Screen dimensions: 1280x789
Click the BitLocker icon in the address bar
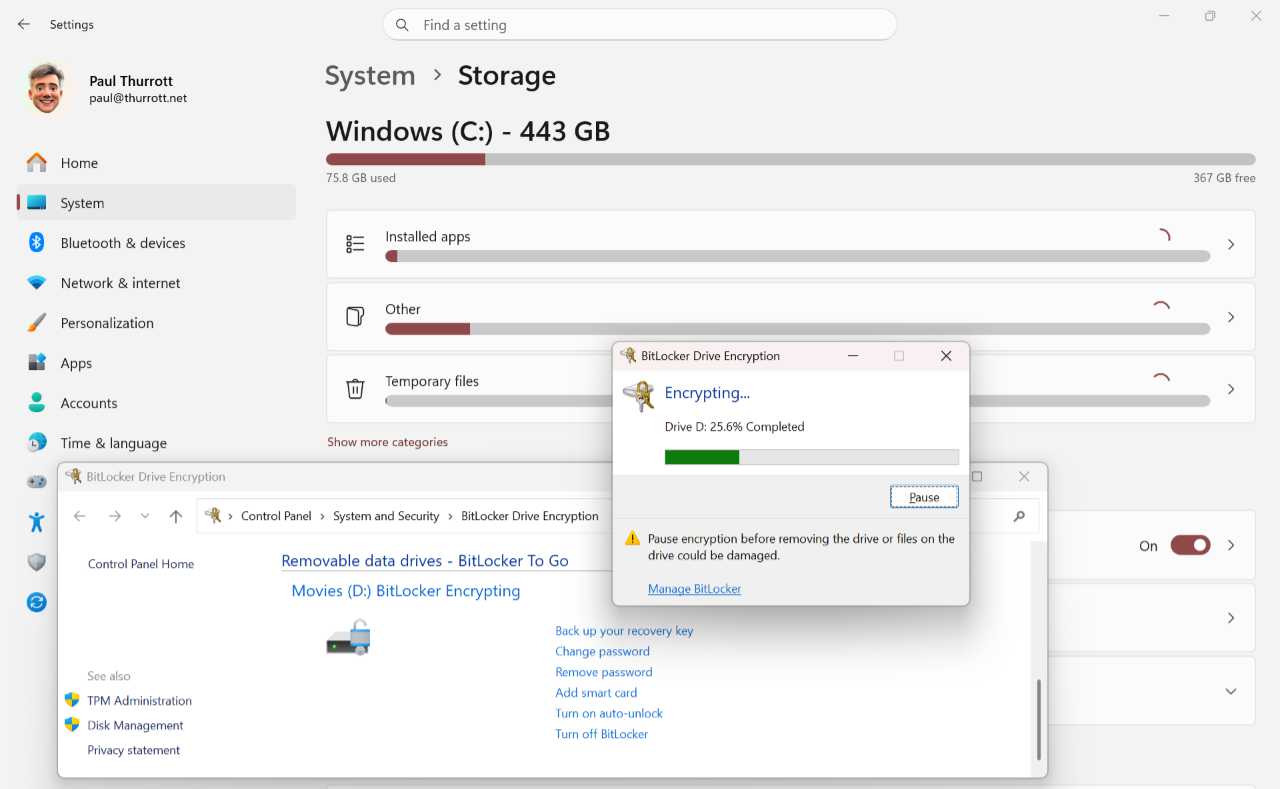(213, 515)
